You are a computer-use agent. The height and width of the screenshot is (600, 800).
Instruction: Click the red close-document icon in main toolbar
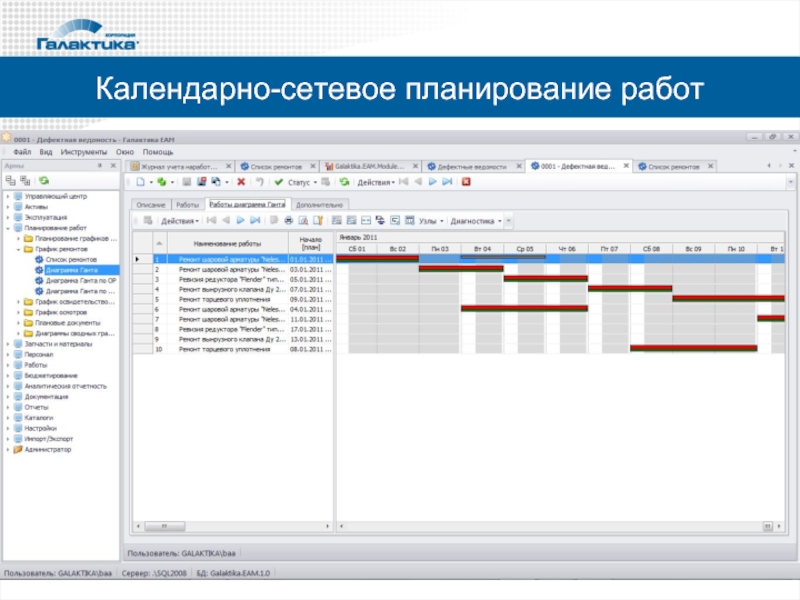click(x=466, y=182)
